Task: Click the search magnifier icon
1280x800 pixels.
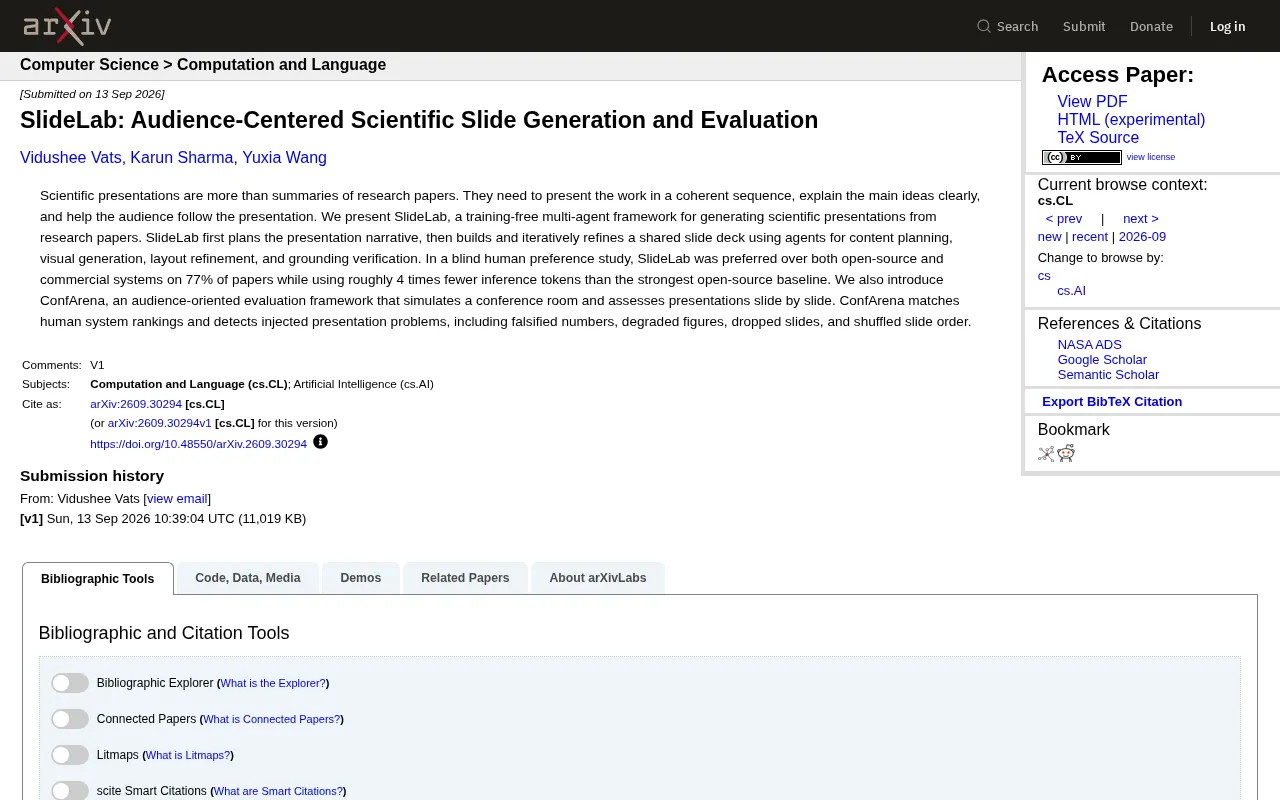Action: pos(984,26)
